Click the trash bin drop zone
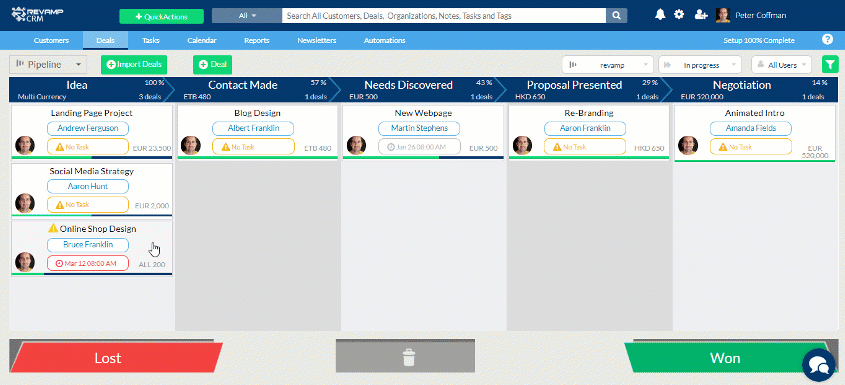 click(x=405, y=357)
